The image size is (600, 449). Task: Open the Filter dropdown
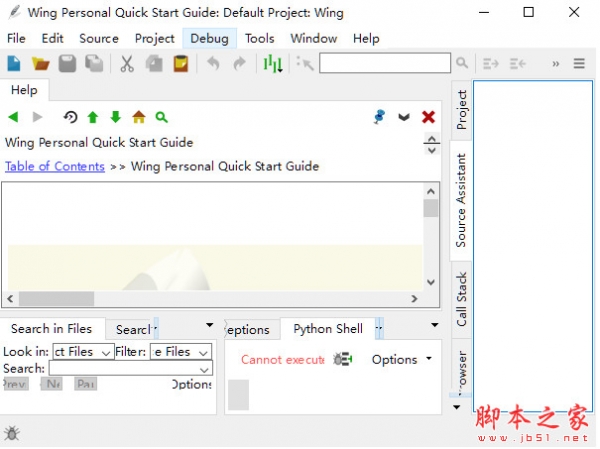tap(181, 351)
